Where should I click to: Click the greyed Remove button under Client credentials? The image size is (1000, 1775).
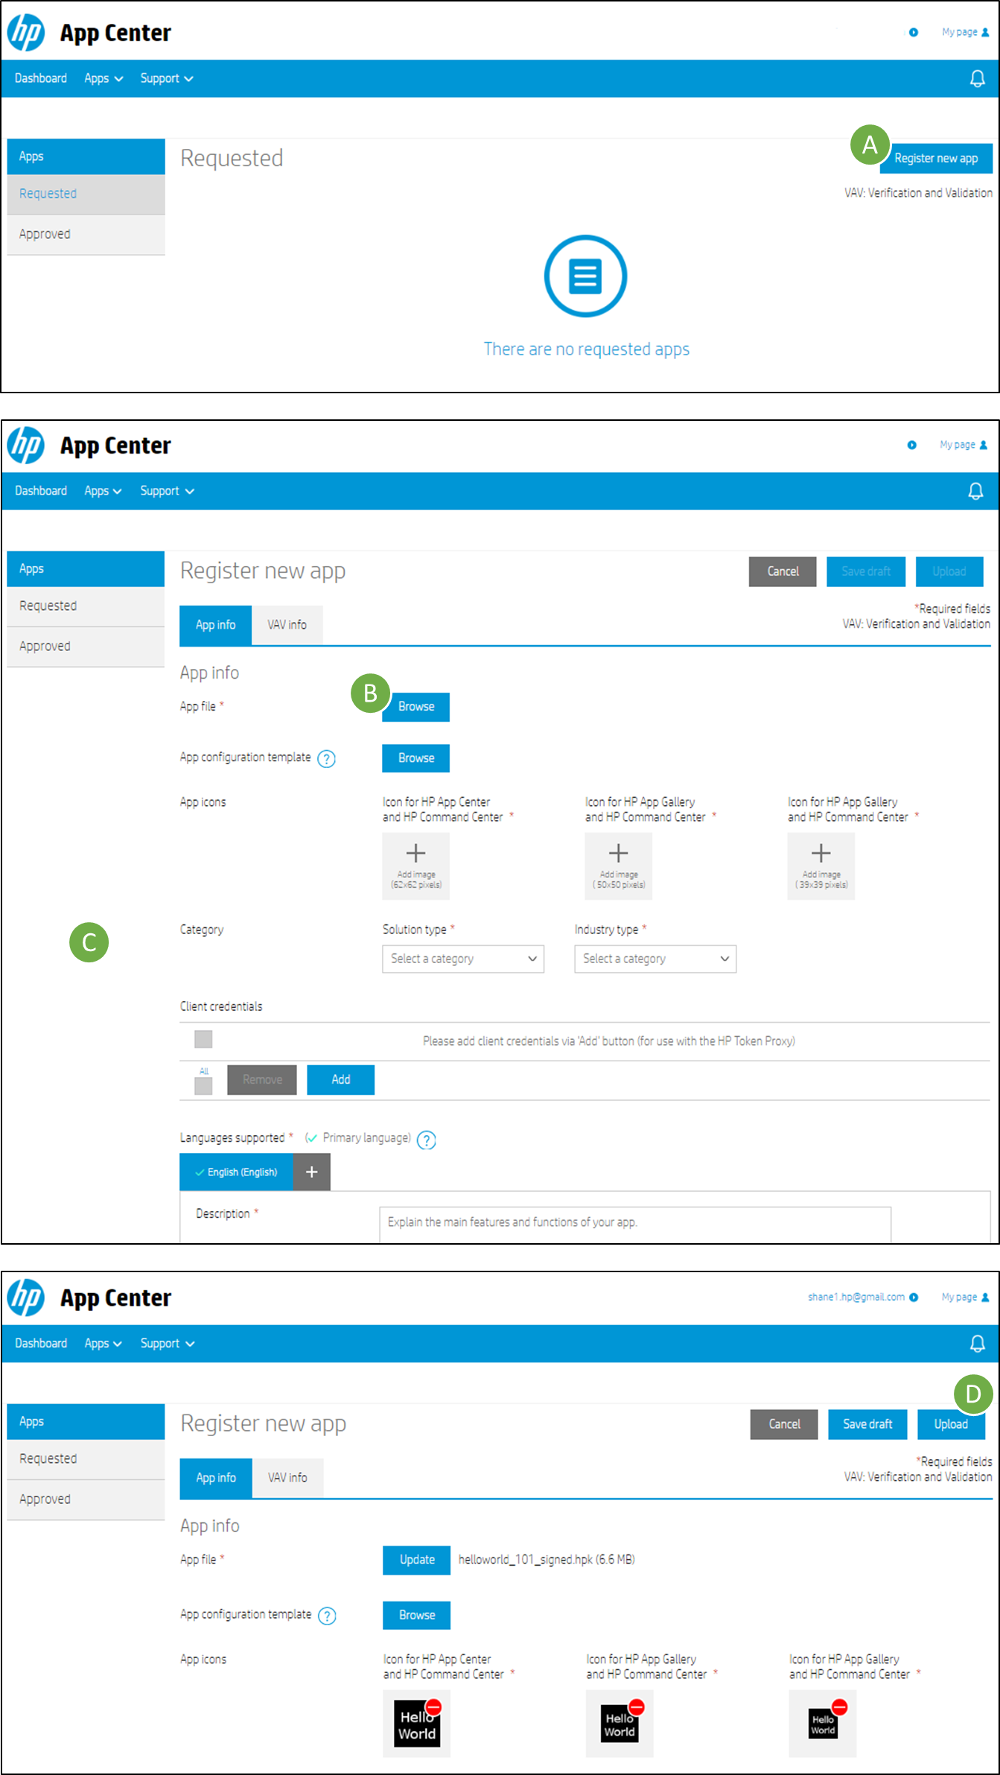click(x=262, y=1080)
